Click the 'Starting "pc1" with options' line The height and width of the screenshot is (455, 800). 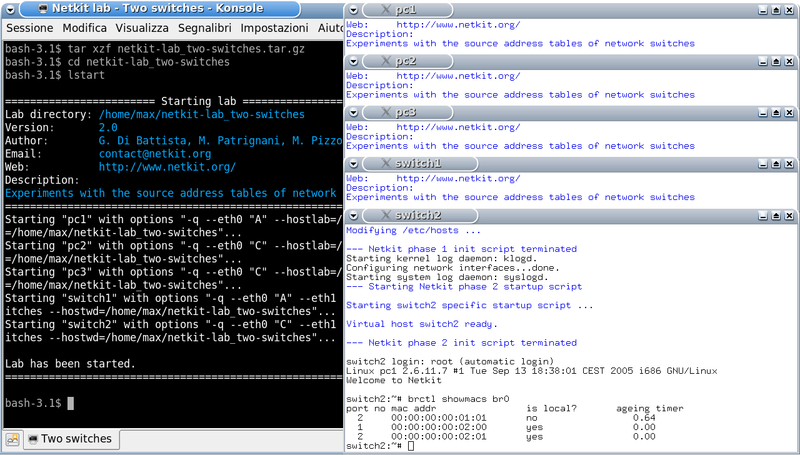click(x=173, y=220)
